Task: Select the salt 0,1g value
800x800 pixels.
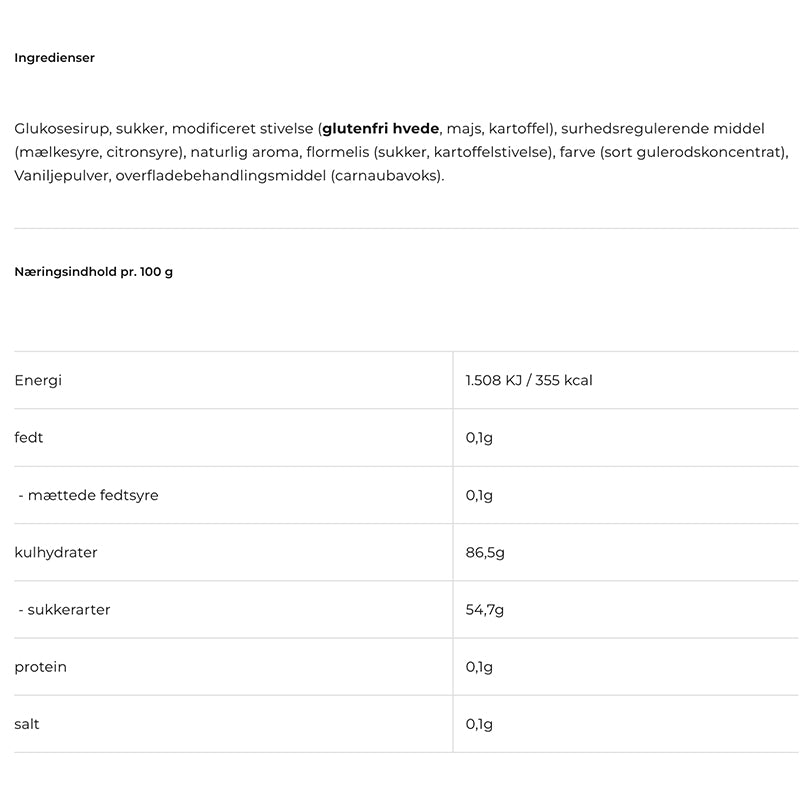Action: click(x=479, y=724)
